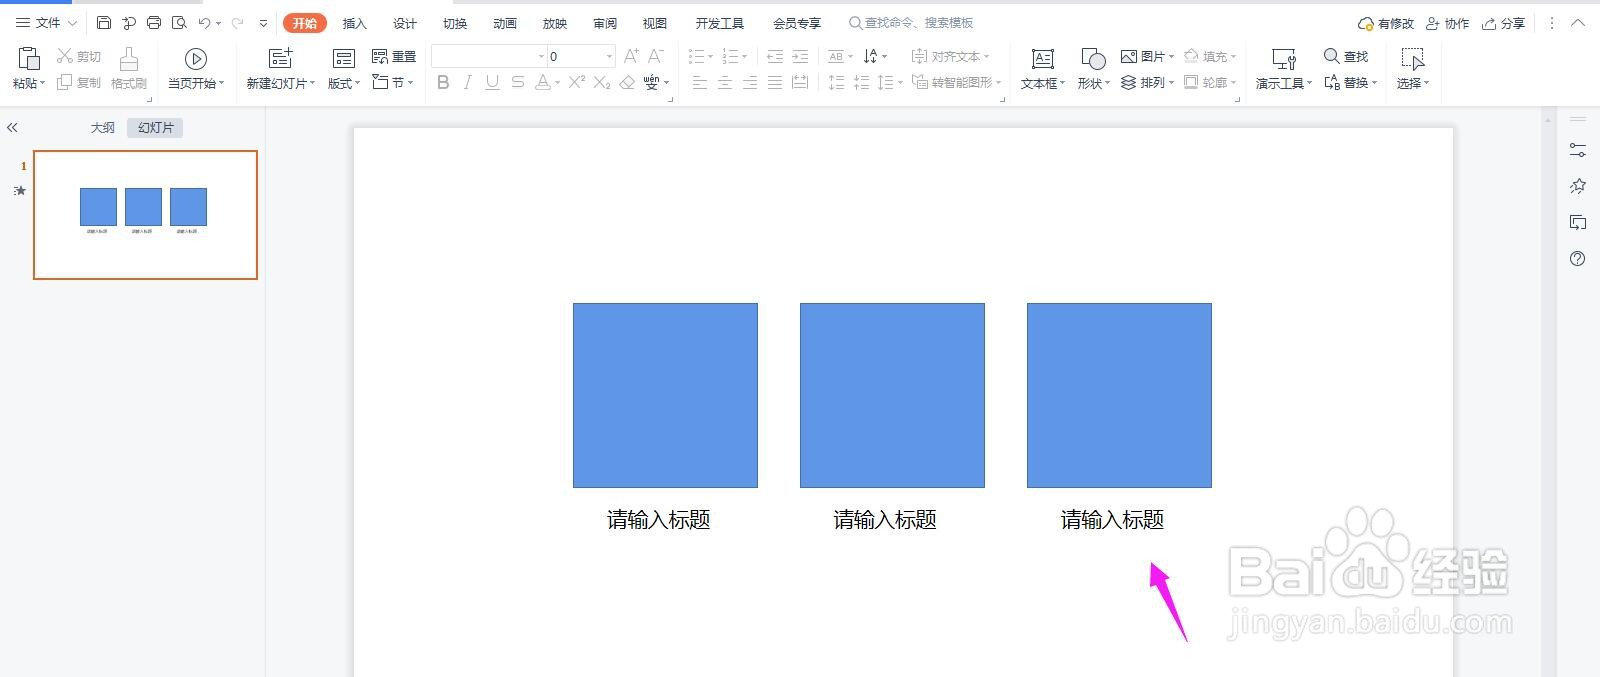The height and width of the screenshot is (677, 1600).
Task: Set text alignment to justify
Action: click(775, 82)
